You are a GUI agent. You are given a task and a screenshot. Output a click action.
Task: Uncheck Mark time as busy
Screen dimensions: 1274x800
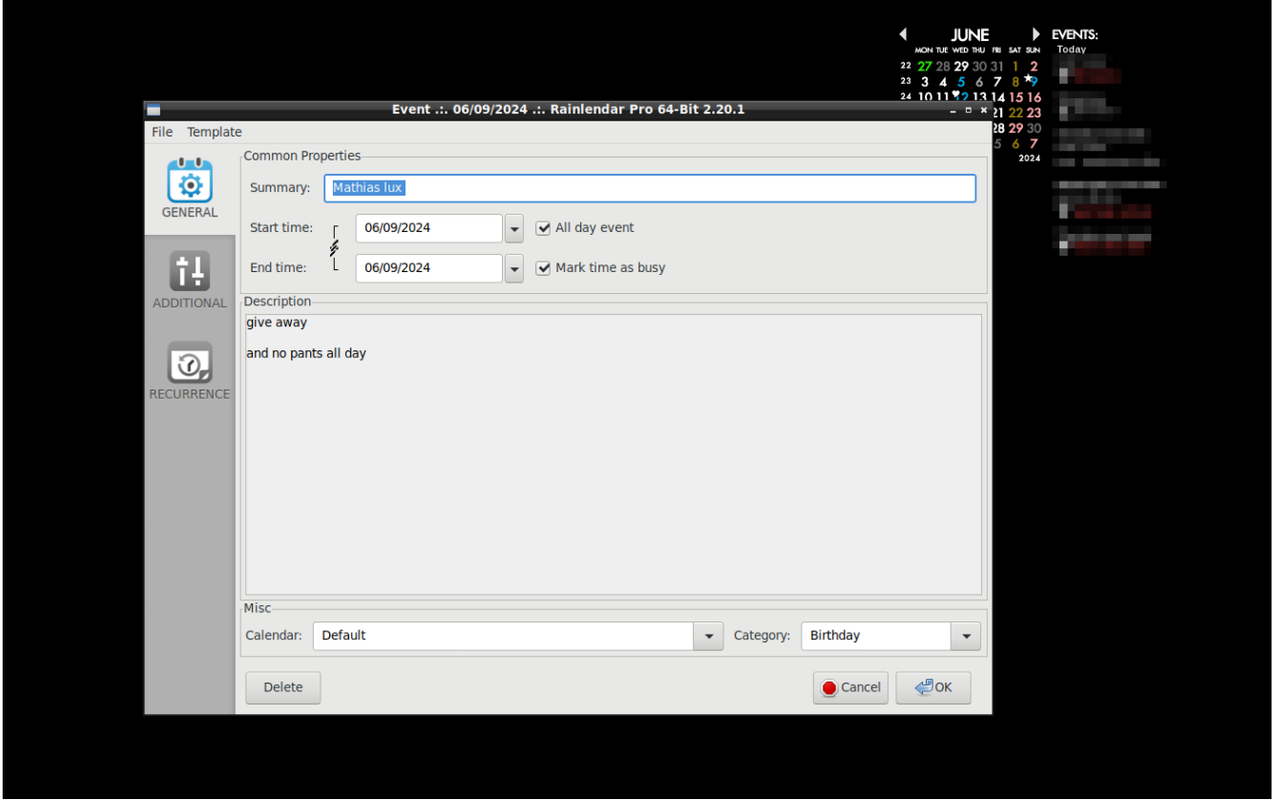click(543, 268)
